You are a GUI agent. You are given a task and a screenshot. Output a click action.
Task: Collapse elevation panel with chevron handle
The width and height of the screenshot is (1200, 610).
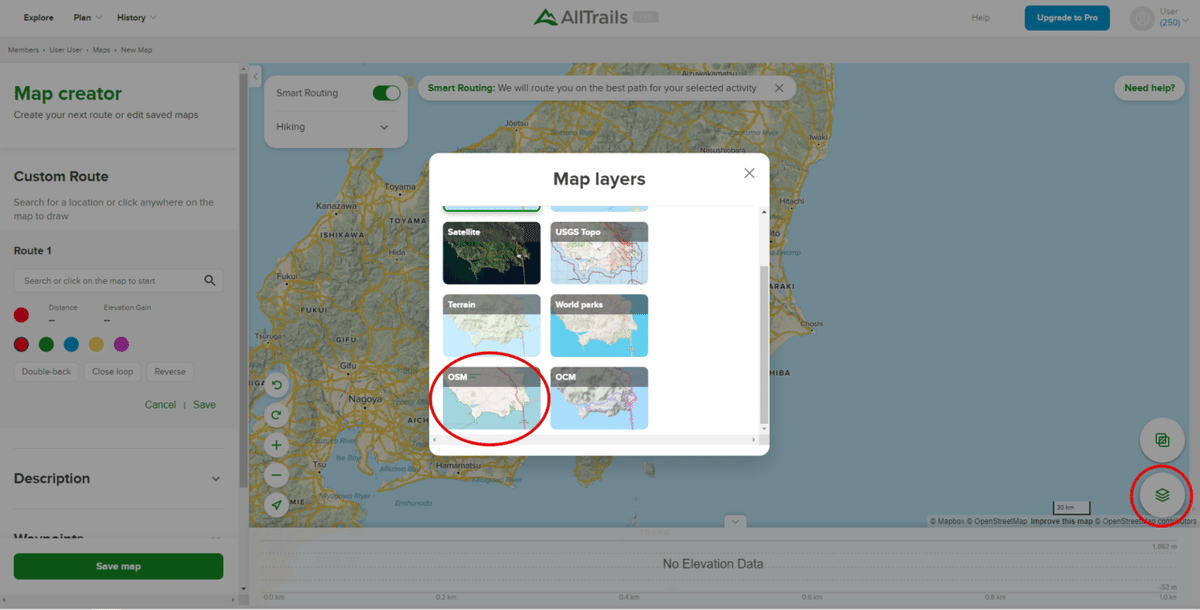pyautogui.click(x=736, y=521)
